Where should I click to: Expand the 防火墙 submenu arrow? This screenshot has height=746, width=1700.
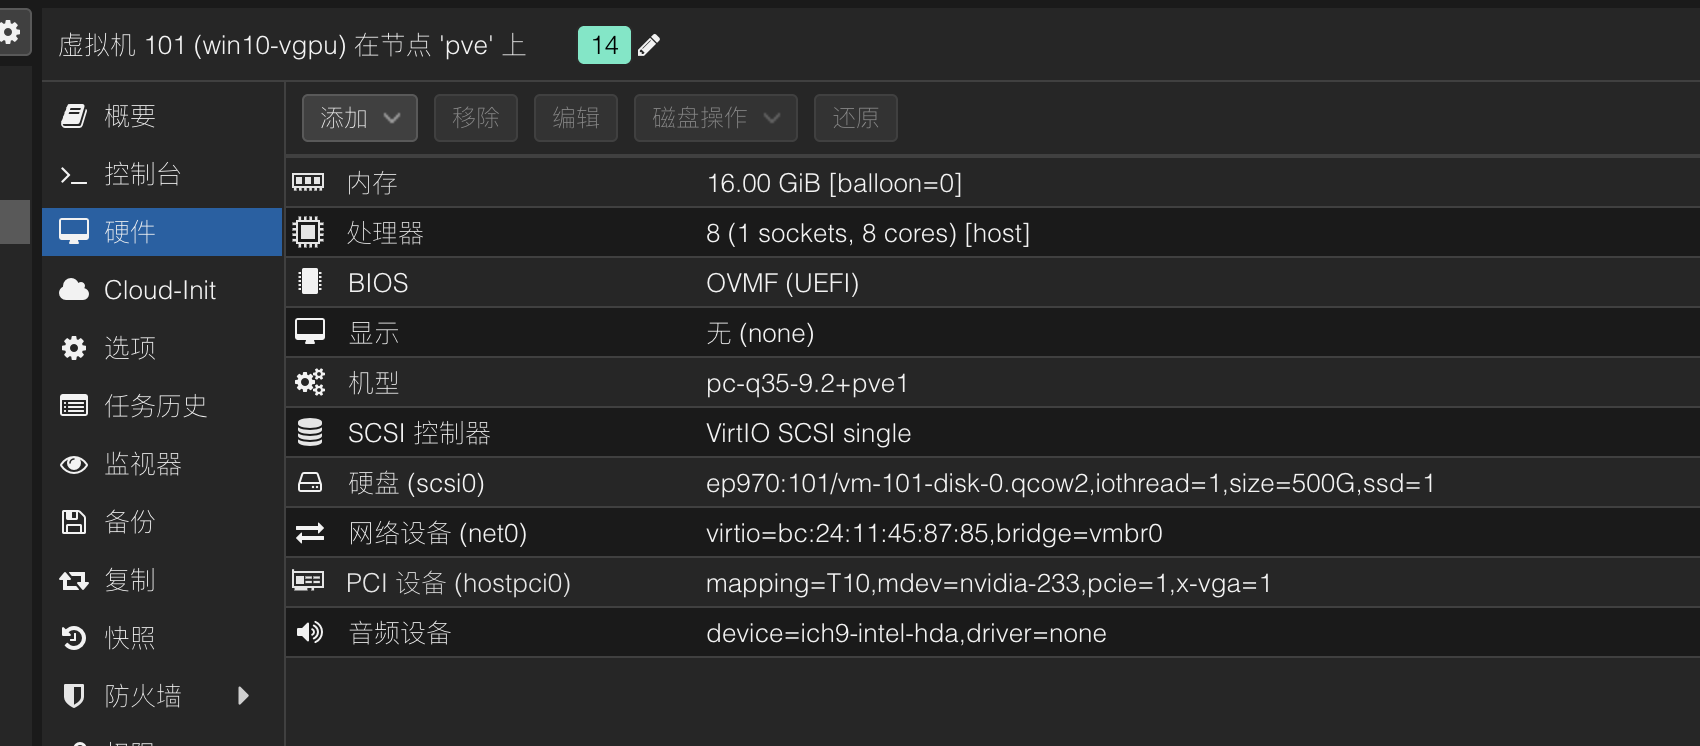pyautogui.click(x=243, y=696)
